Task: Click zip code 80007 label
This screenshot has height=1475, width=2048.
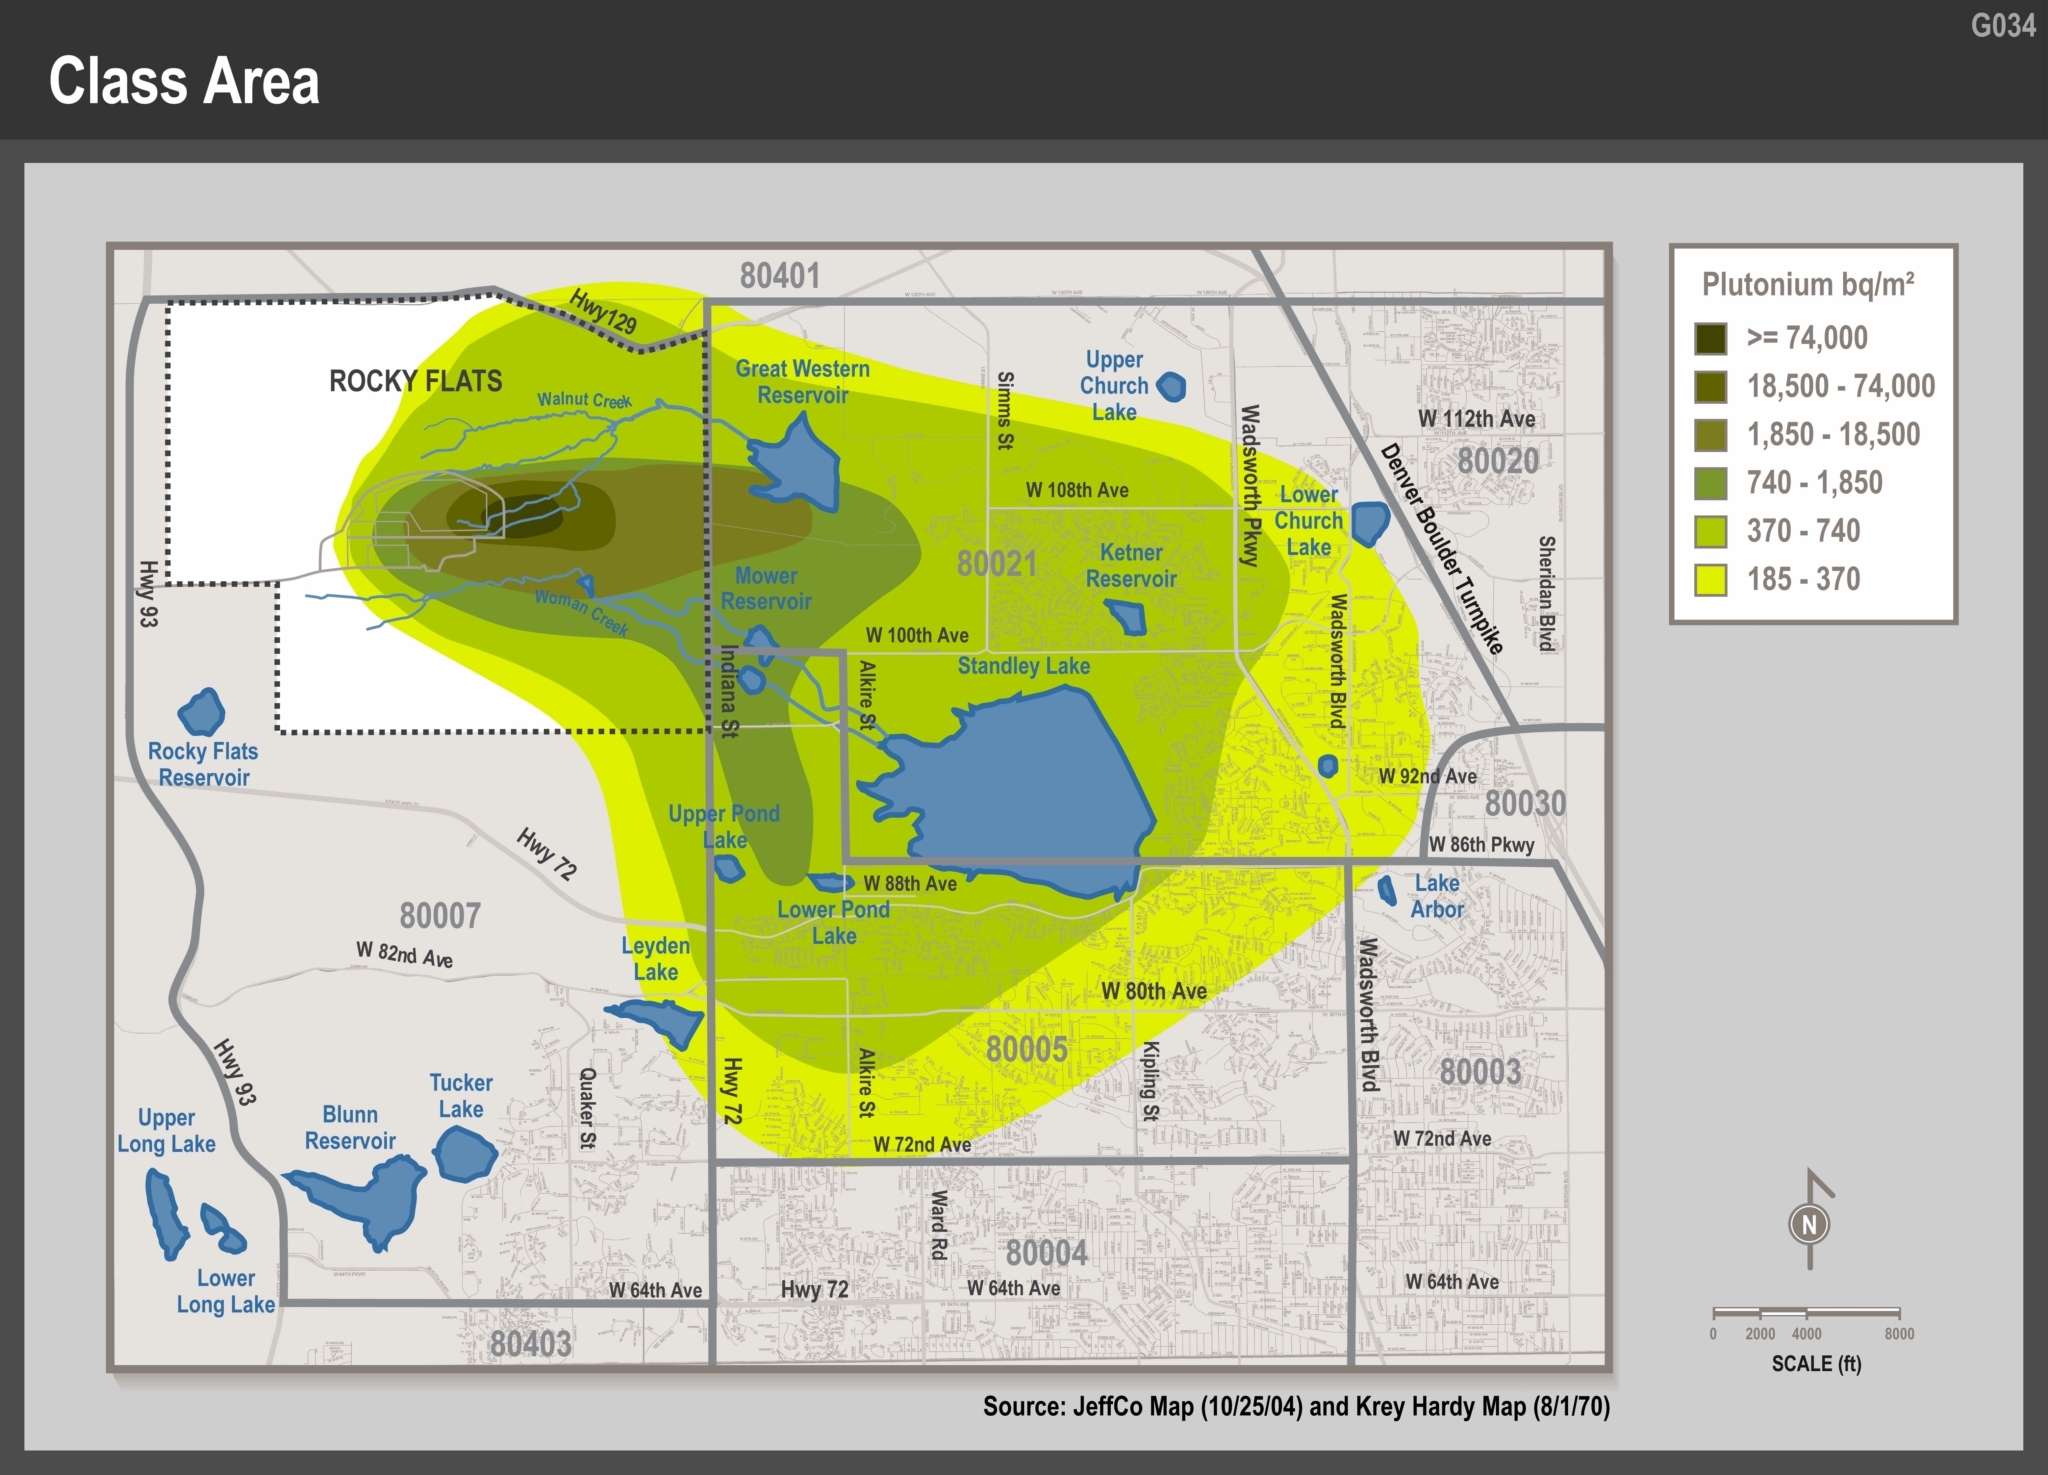Action: pyautogui.click(x=440, y=915)
